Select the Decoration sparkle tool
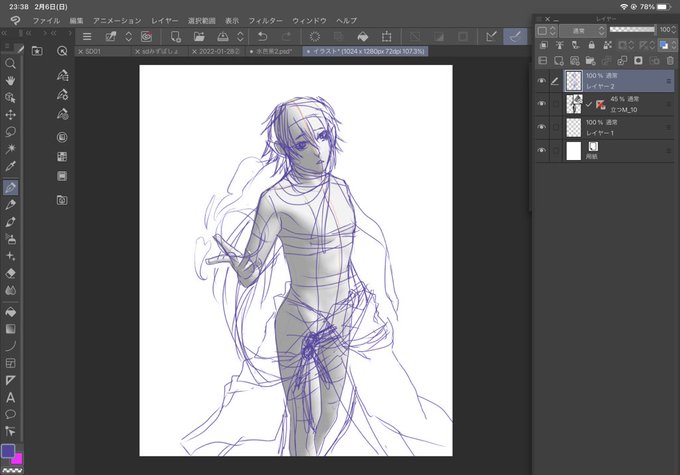 (x=10, y=256)
